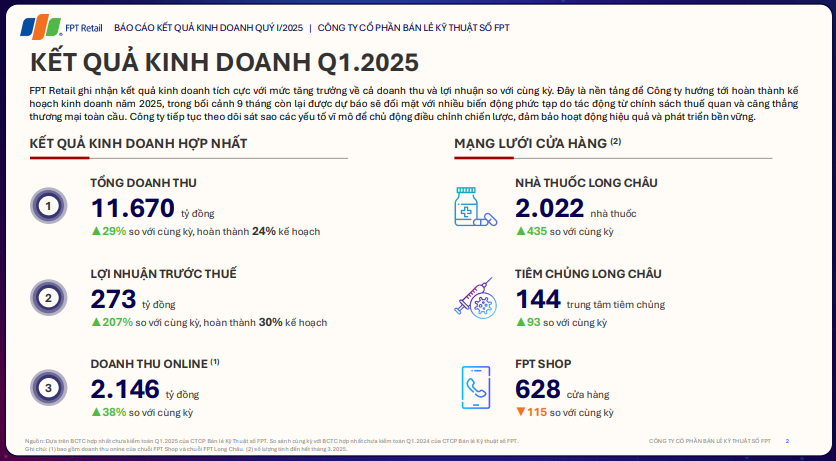Click the numbered circle 2 badge
Viewport: 836px width, 461px height.
[49, 298]
